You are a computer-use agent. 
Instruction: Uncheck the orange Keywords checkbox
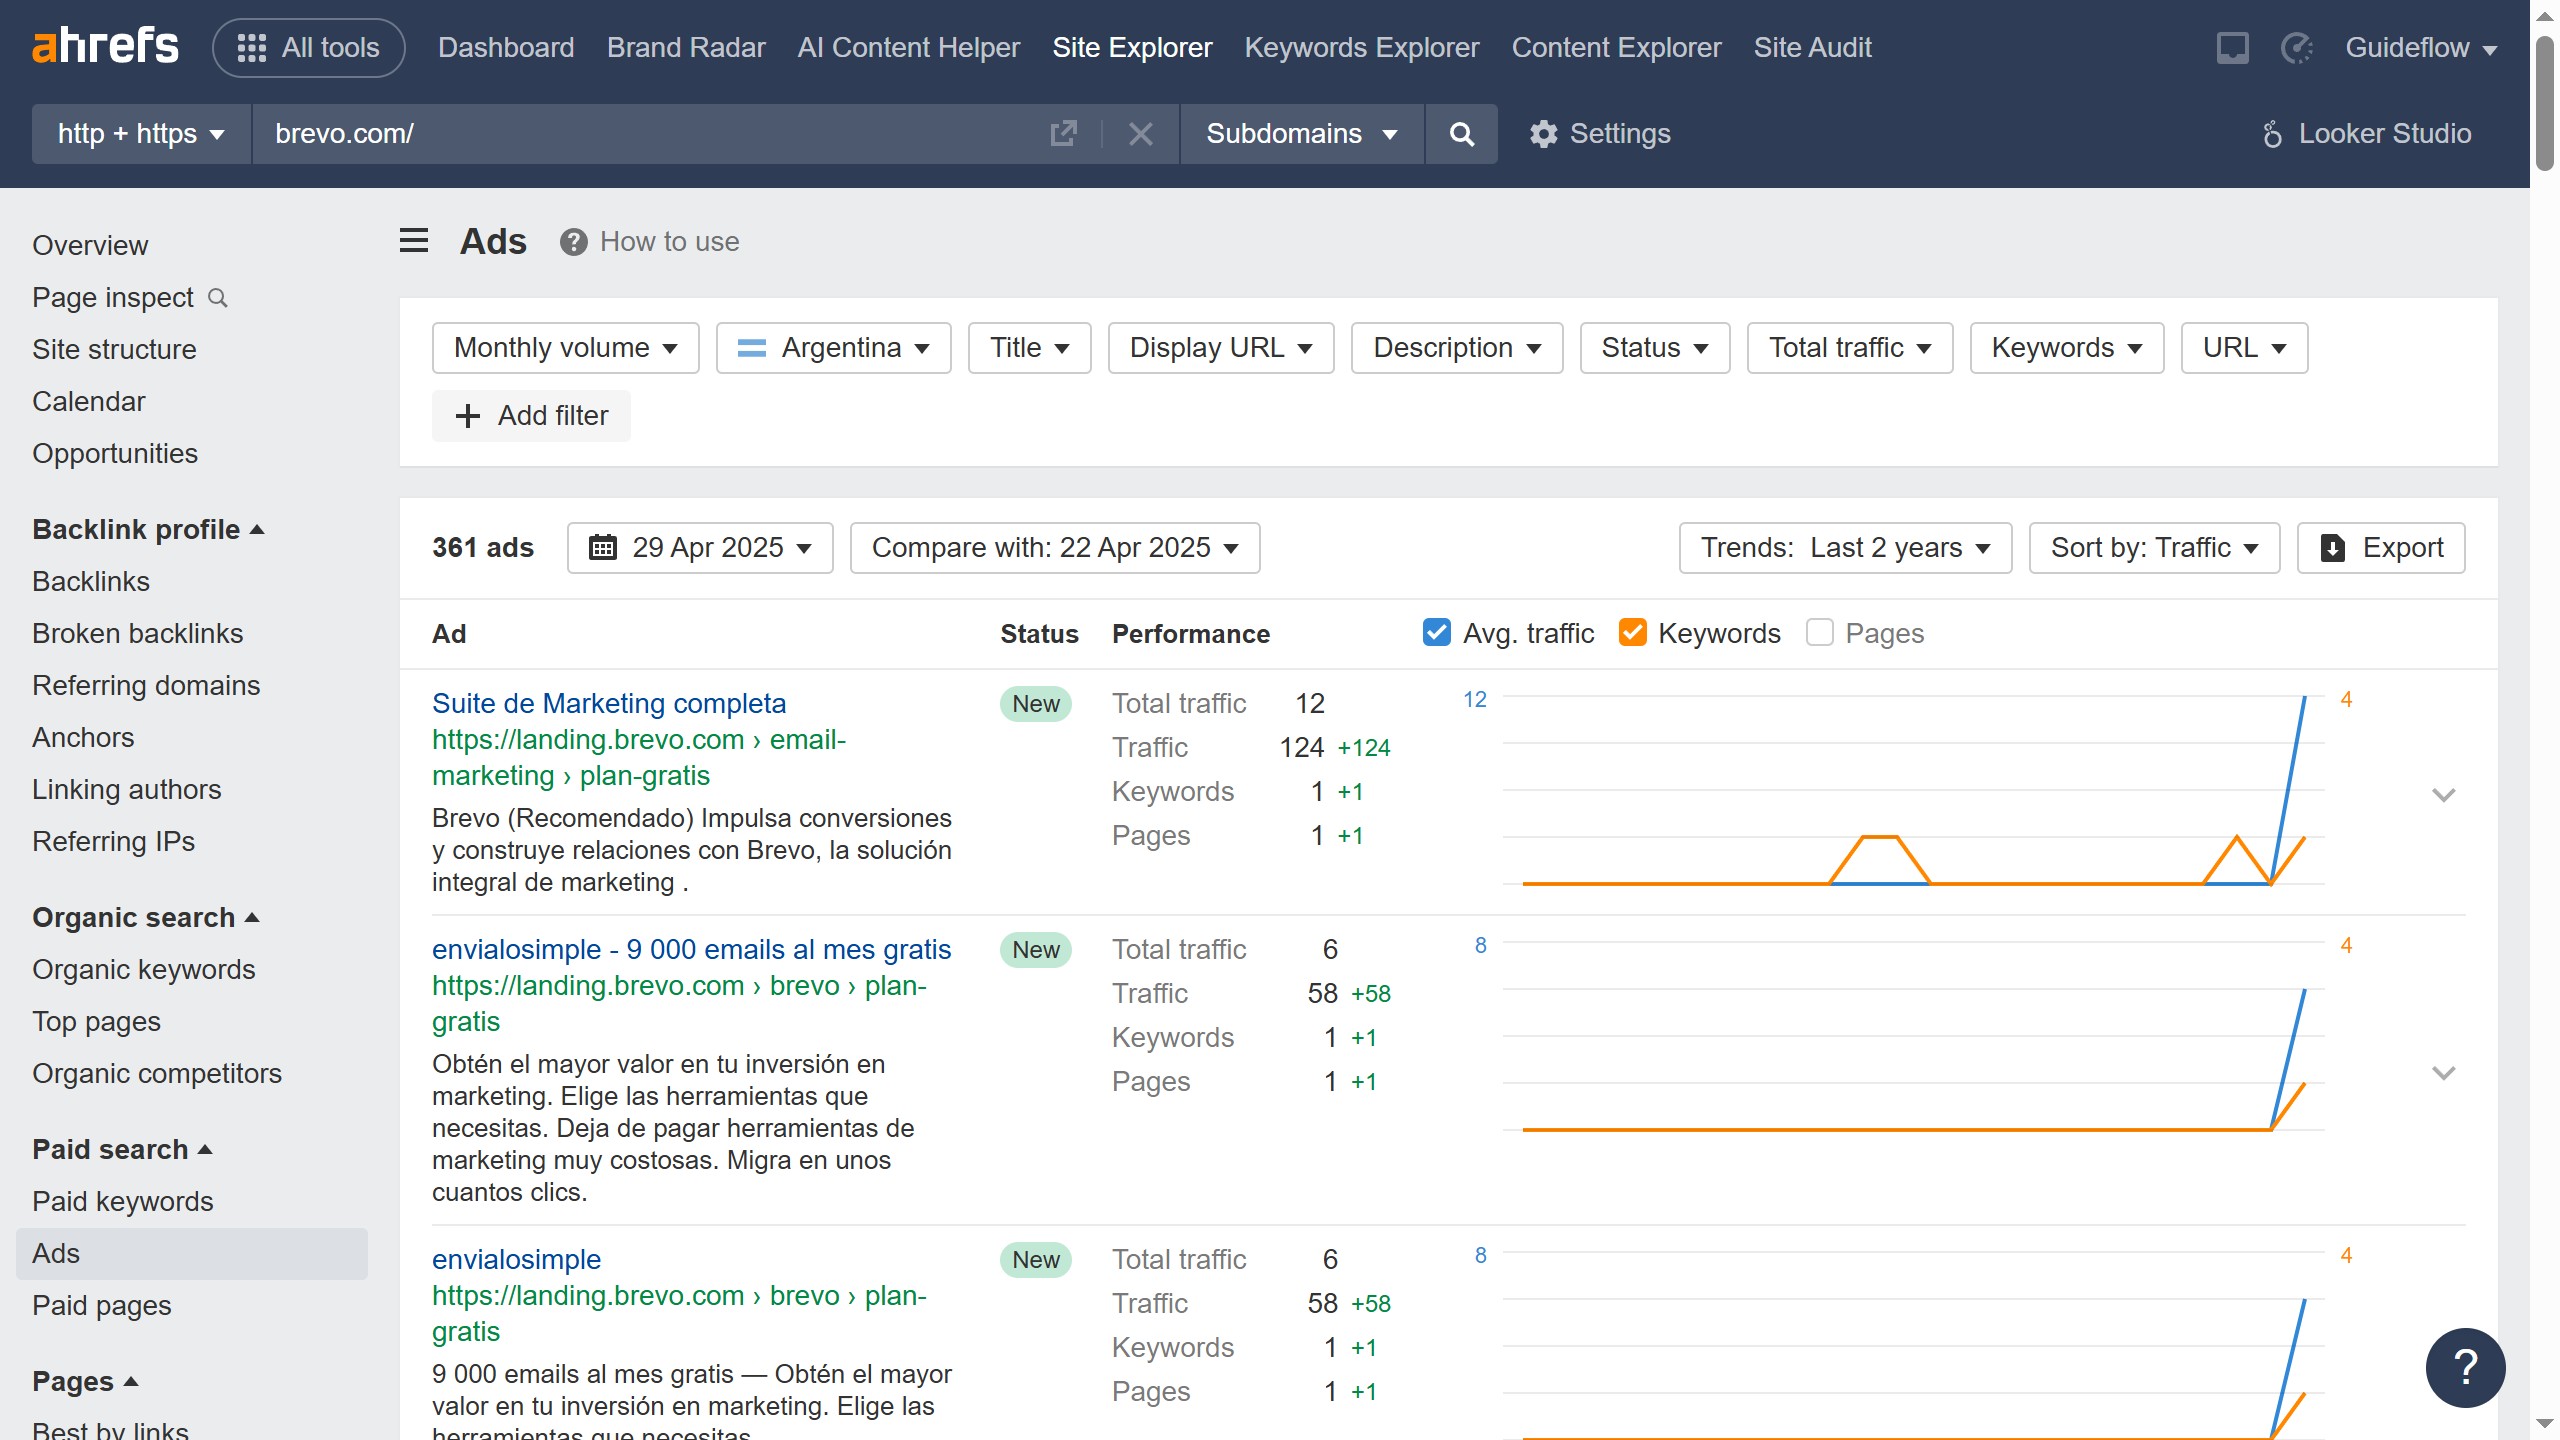[x=1632, y=633]
